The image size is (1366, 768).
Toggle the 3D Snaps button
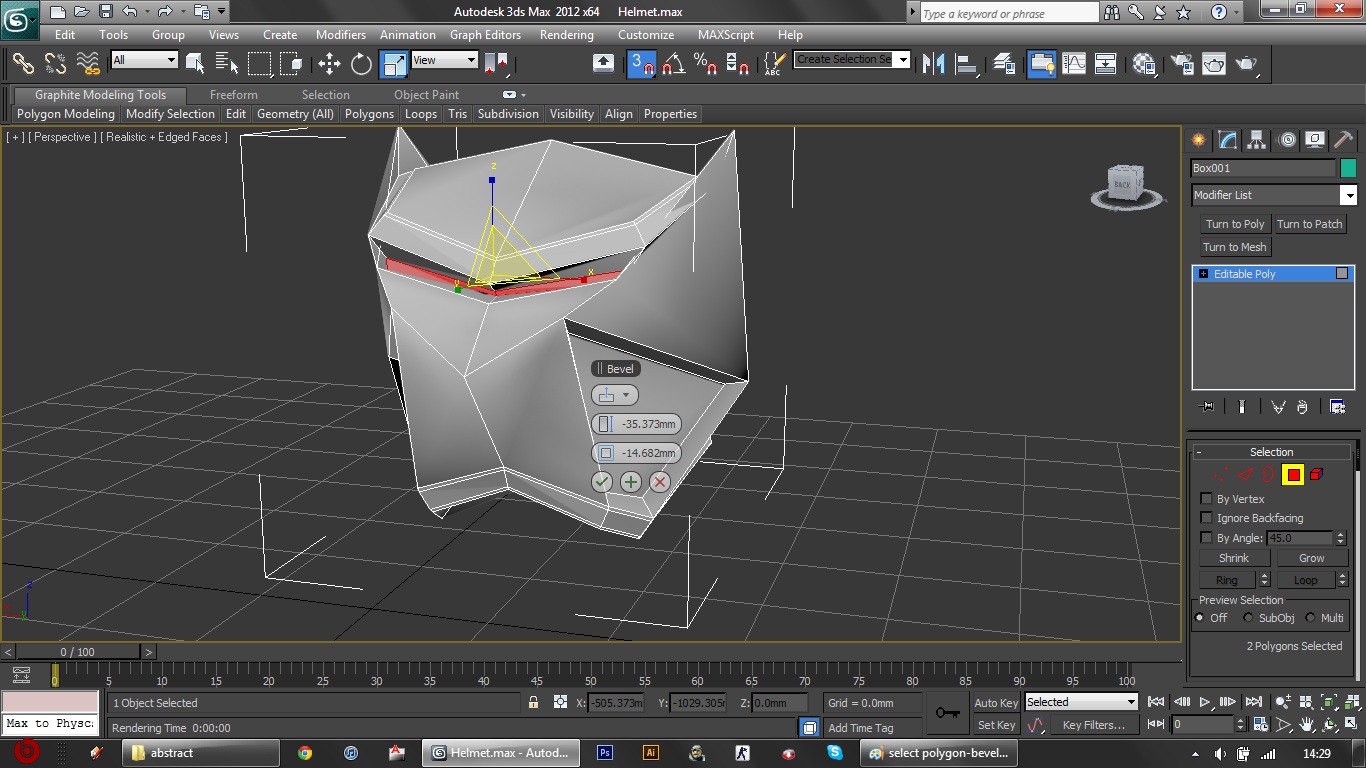[x=641, y=64]
